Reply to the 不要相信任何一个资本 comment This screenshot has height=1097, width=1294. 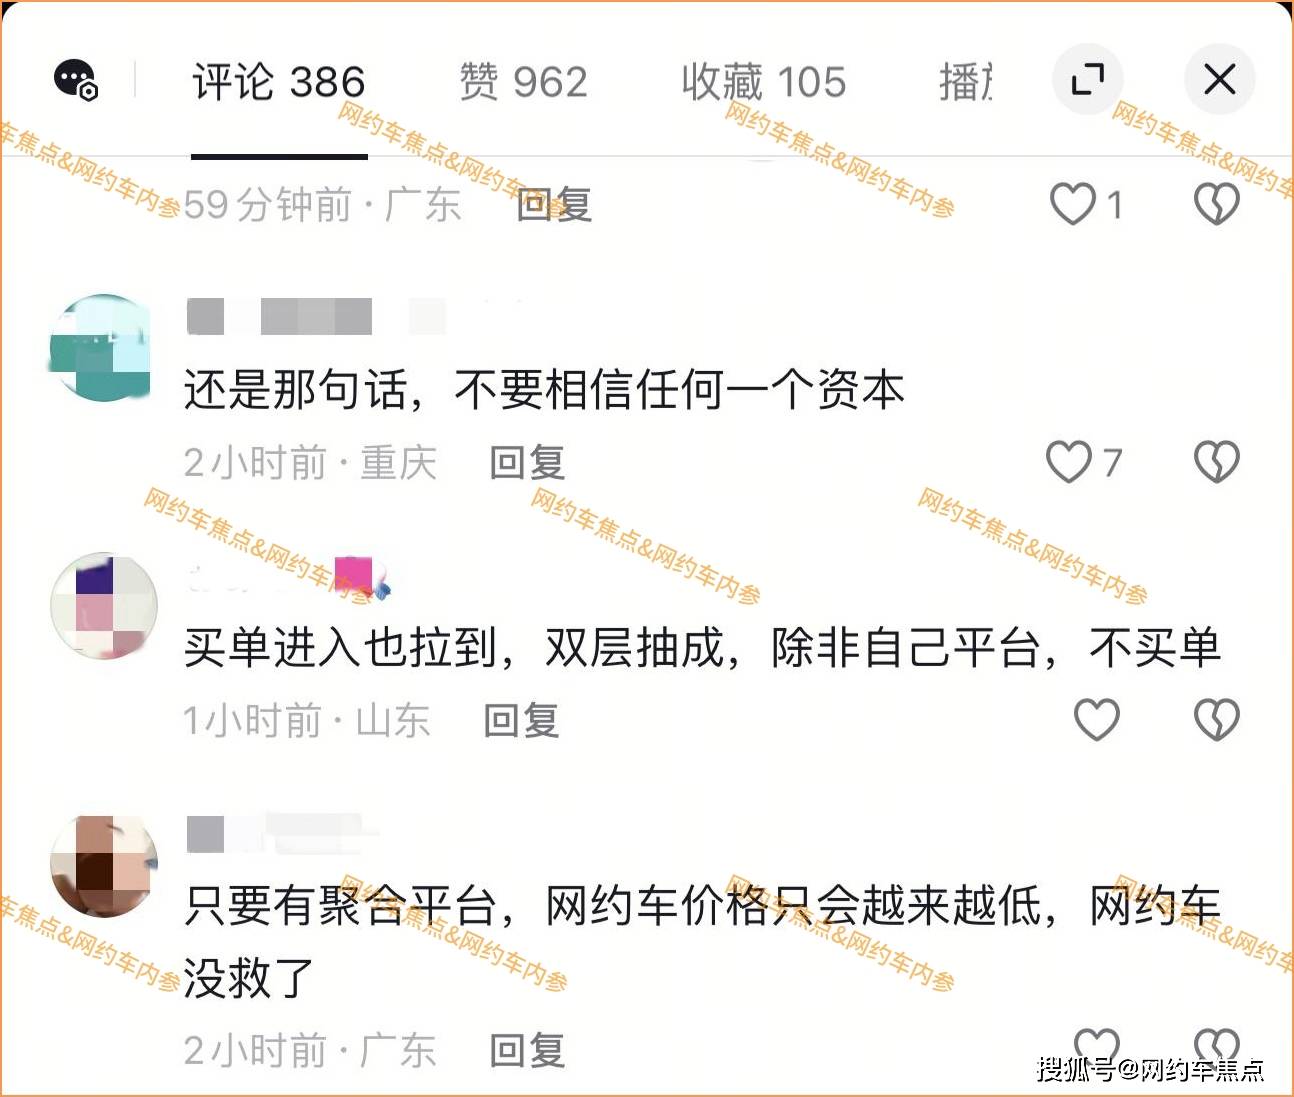point(528,463)
